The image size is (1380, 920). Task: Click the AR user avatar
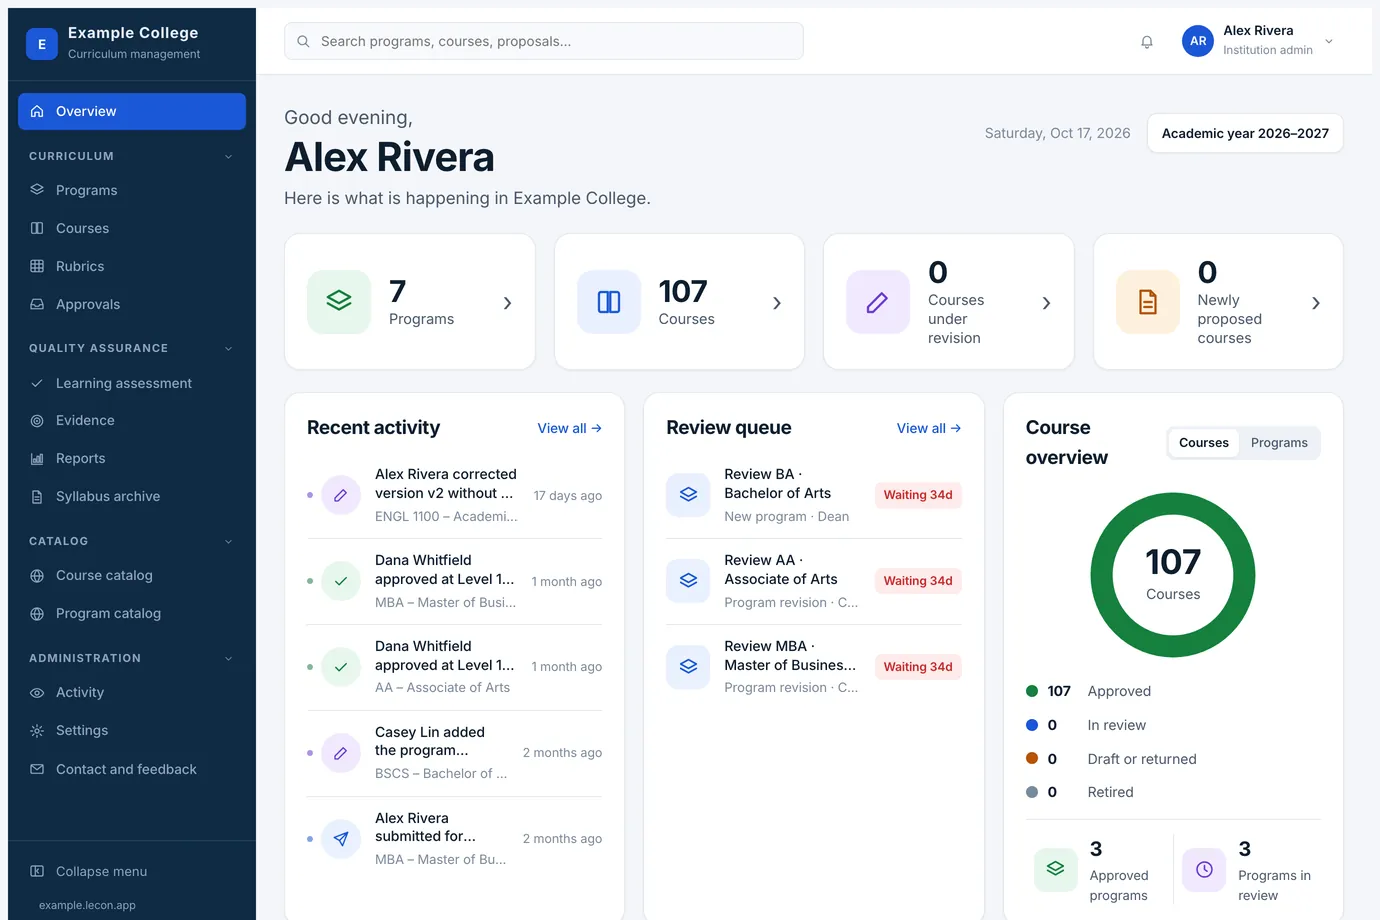pos(1198,41)
